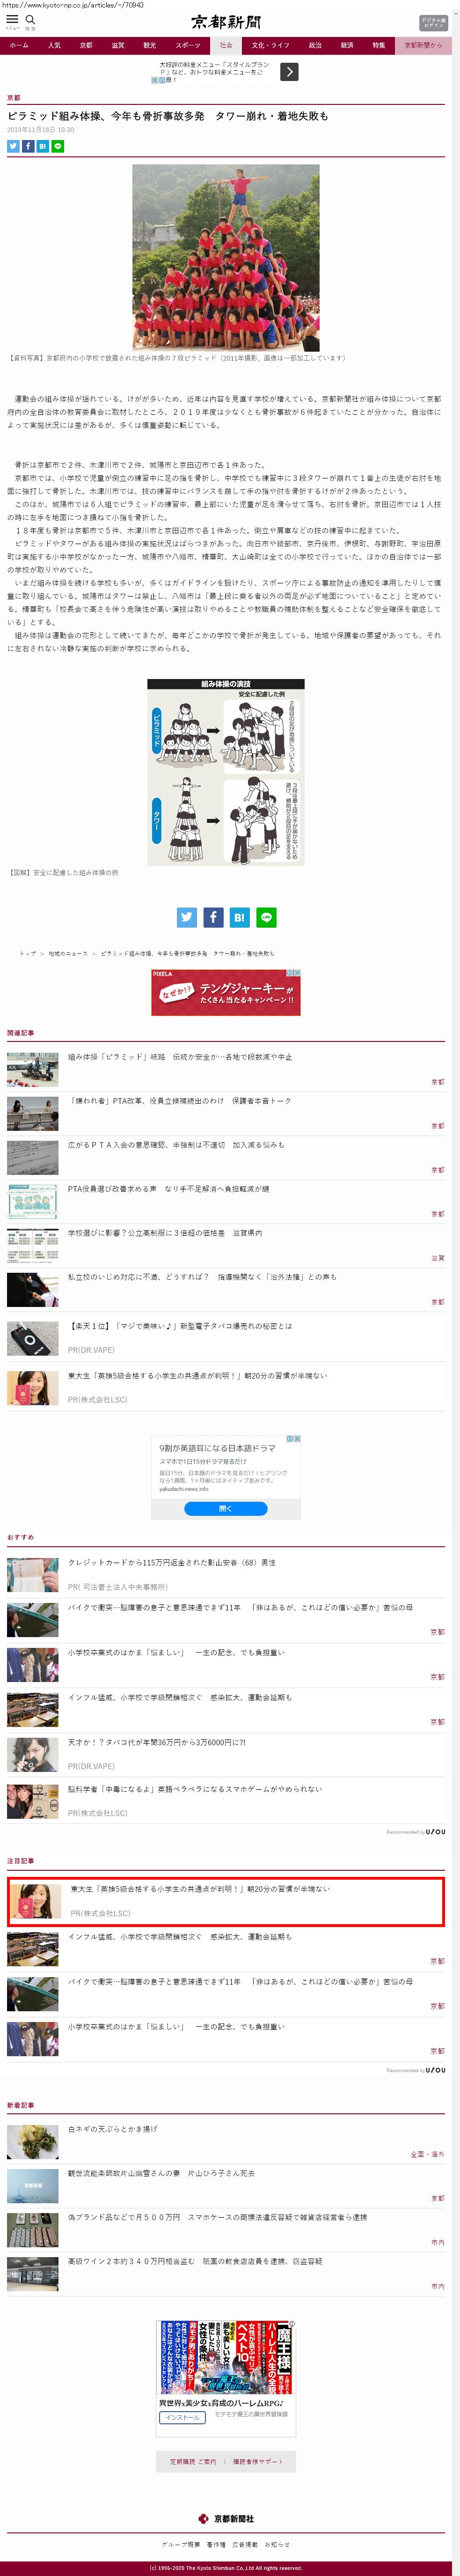Open the トップ breadcrumb link
The image size is (460, 2576).
(x=28, y=953)
